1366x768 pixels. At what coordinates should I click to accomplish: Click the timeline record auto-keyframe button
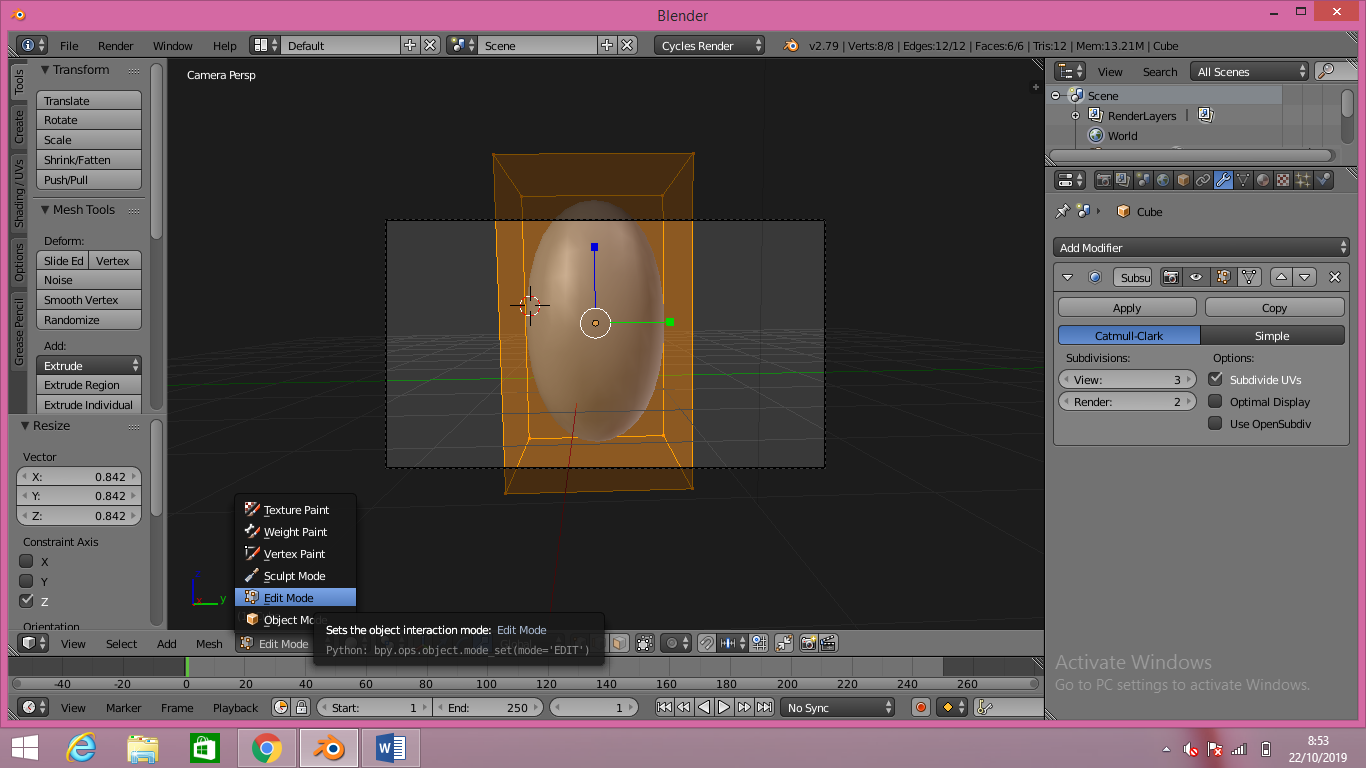click(x=921, y=707)
